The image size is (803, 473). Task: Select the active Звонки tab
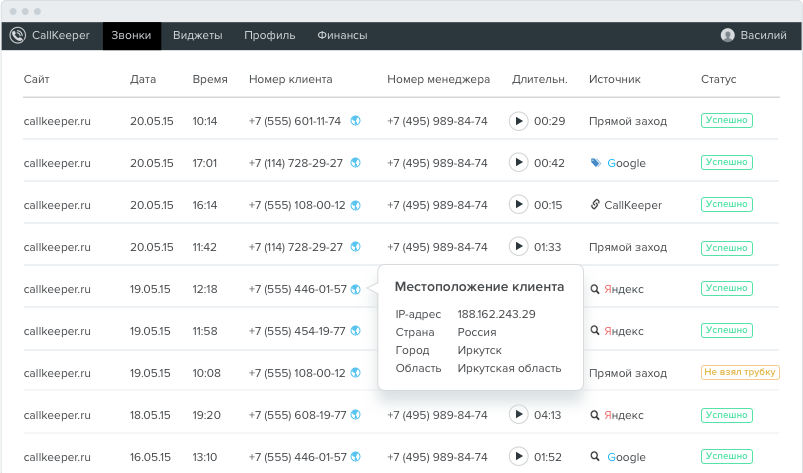131,35
